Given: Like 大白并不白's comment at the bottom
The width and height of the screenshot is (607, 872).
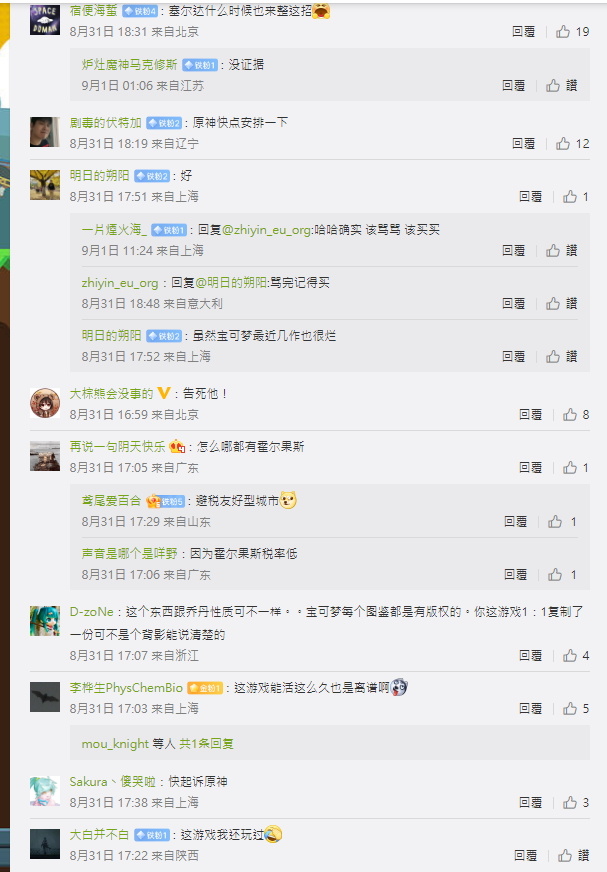Looking at the screenshot, I should click(x=573, y=855).
